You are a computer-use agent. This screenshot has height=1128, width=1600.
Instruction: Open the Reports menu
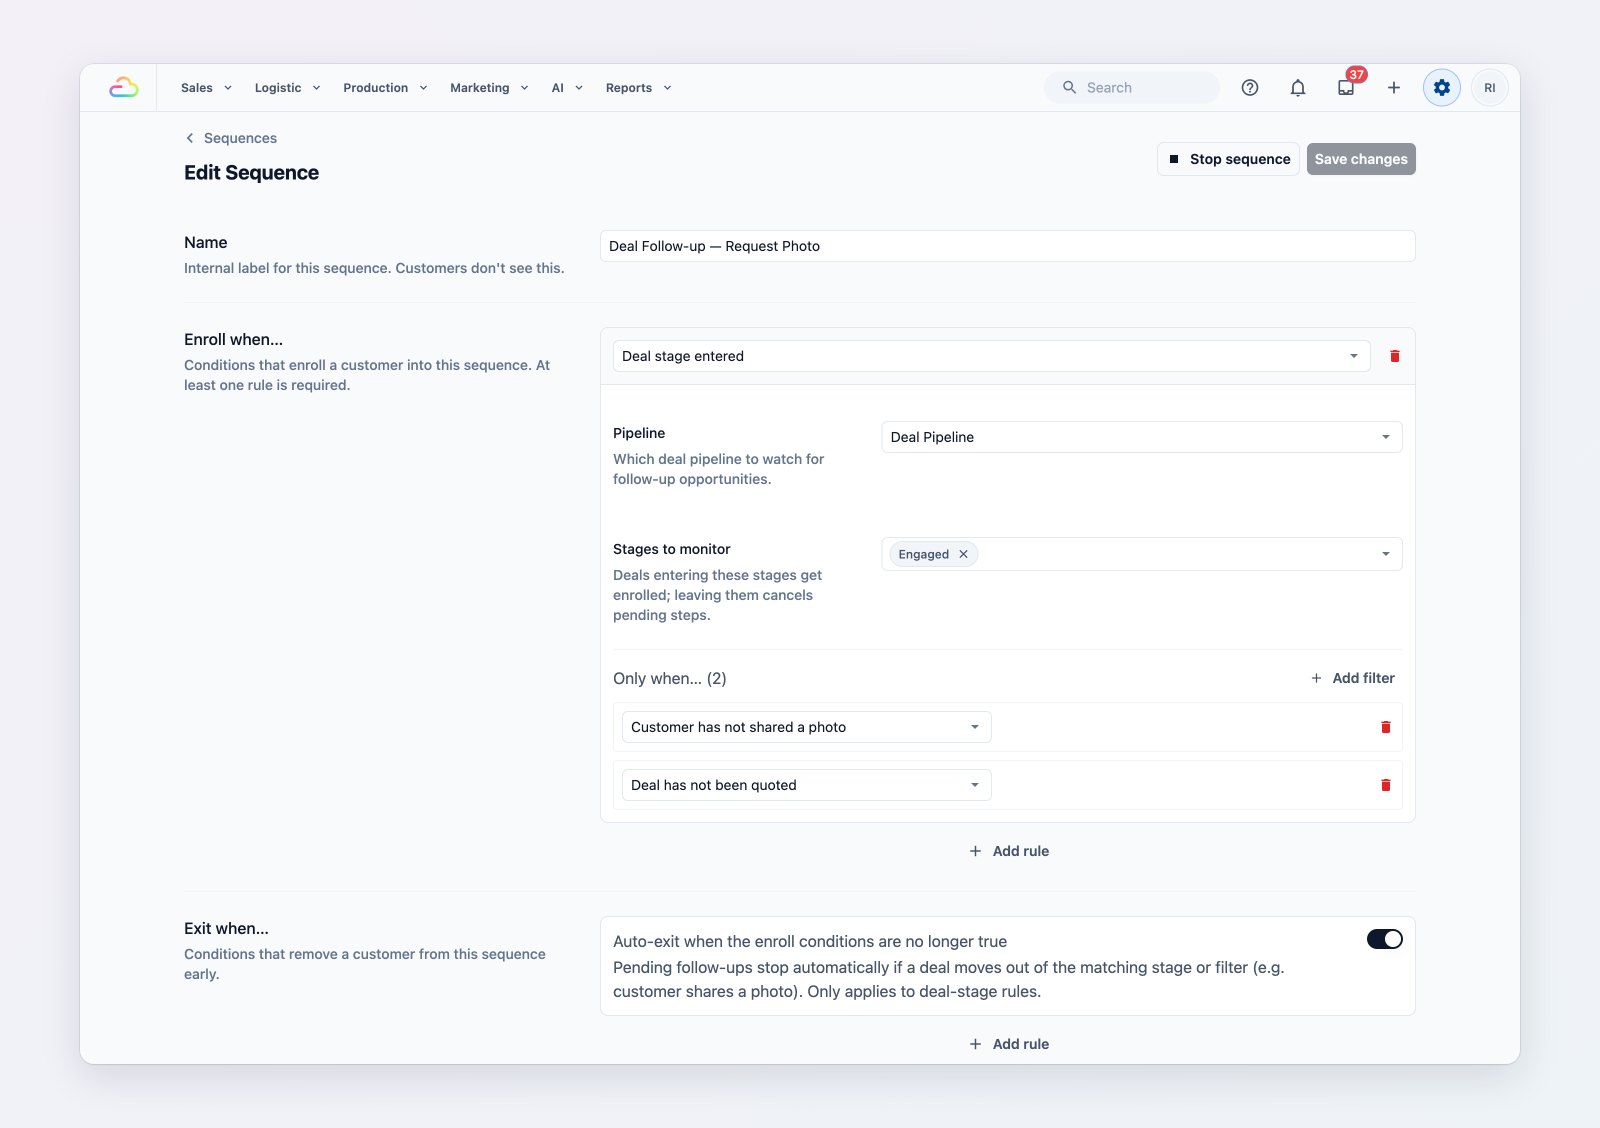(638, 88)
